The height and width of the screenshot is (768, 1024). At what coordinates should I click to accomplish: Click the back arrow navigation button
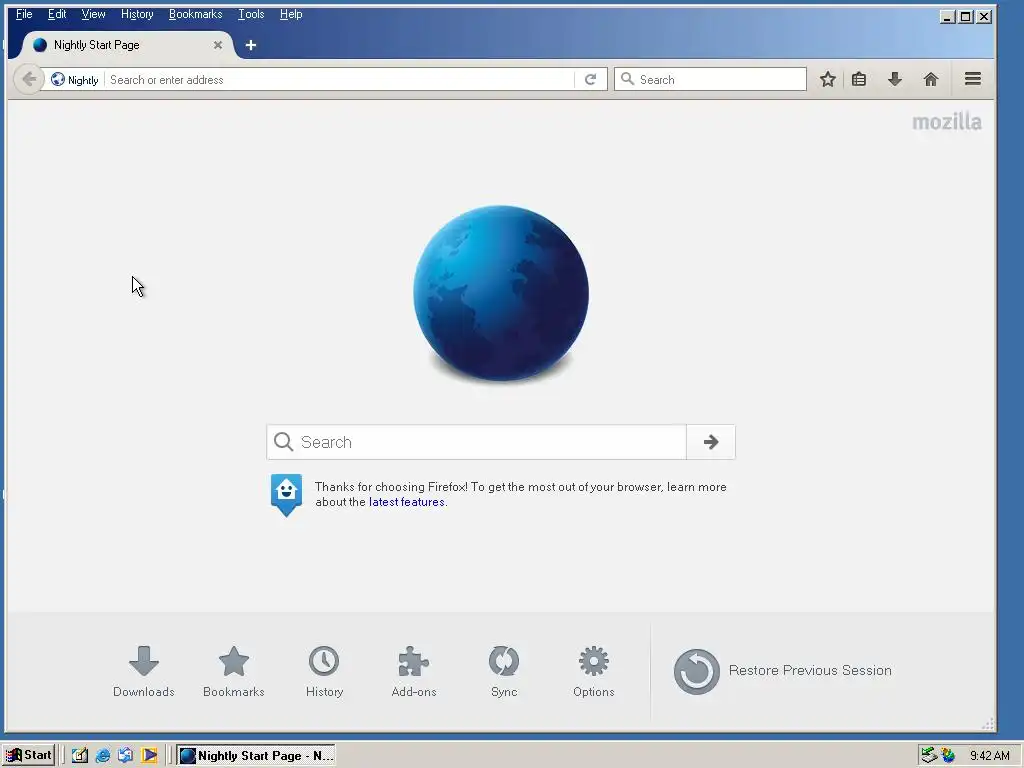29,80
